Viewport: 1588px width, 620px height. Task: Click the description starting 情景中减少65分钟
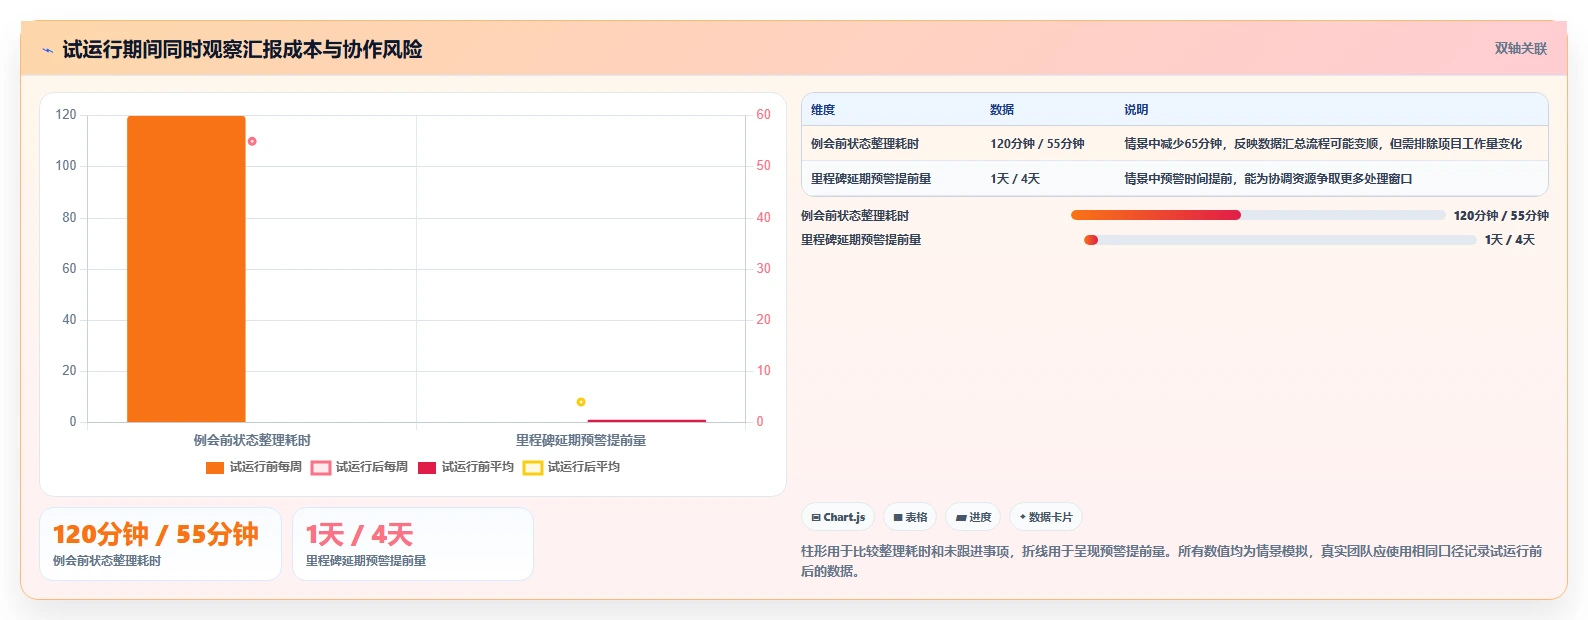(x=1323, y=144)
